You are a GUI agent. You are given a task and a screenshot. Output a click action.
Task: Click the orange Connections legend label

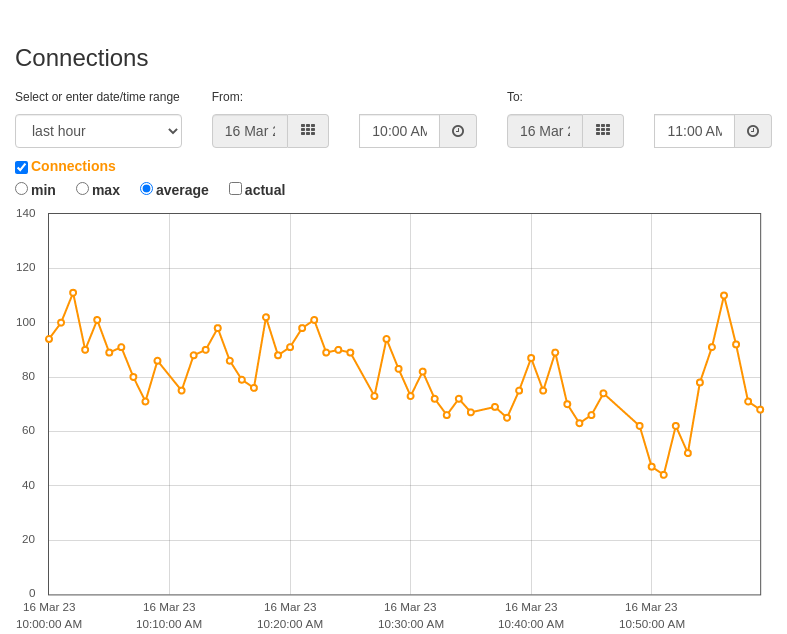point(73,166)
